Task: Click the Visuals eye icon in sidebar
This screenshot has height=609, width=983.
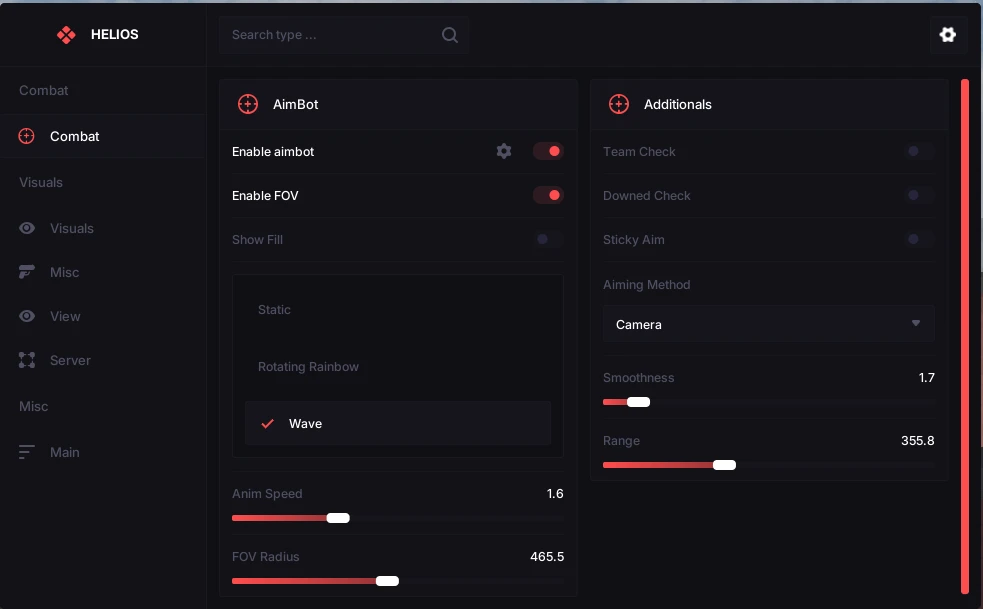Action: coord(27,228)
